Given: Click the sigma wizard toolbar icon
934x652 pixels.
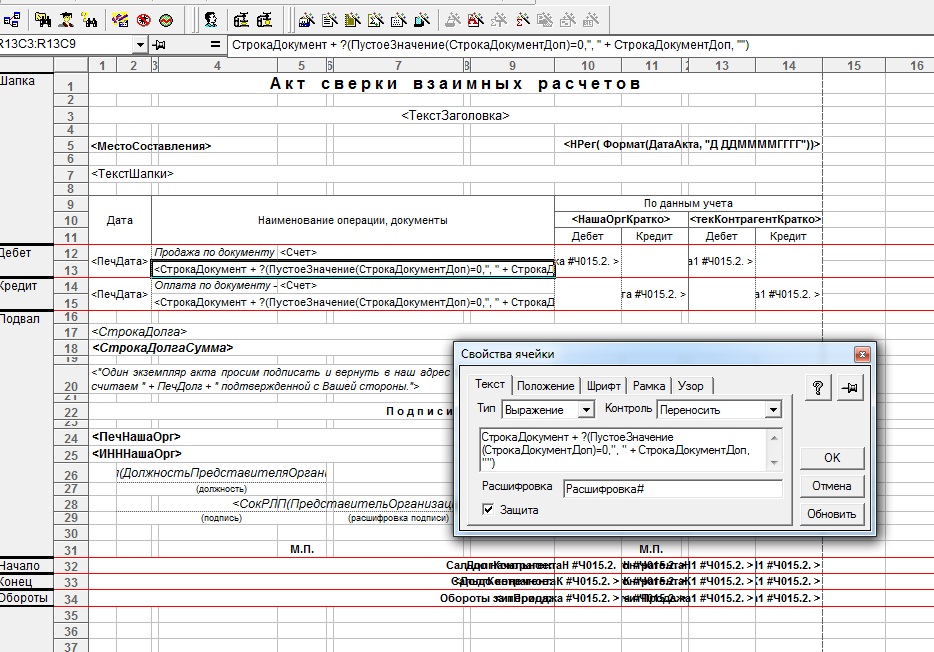Looking at the screenshot, I should (x=120, y=20).
